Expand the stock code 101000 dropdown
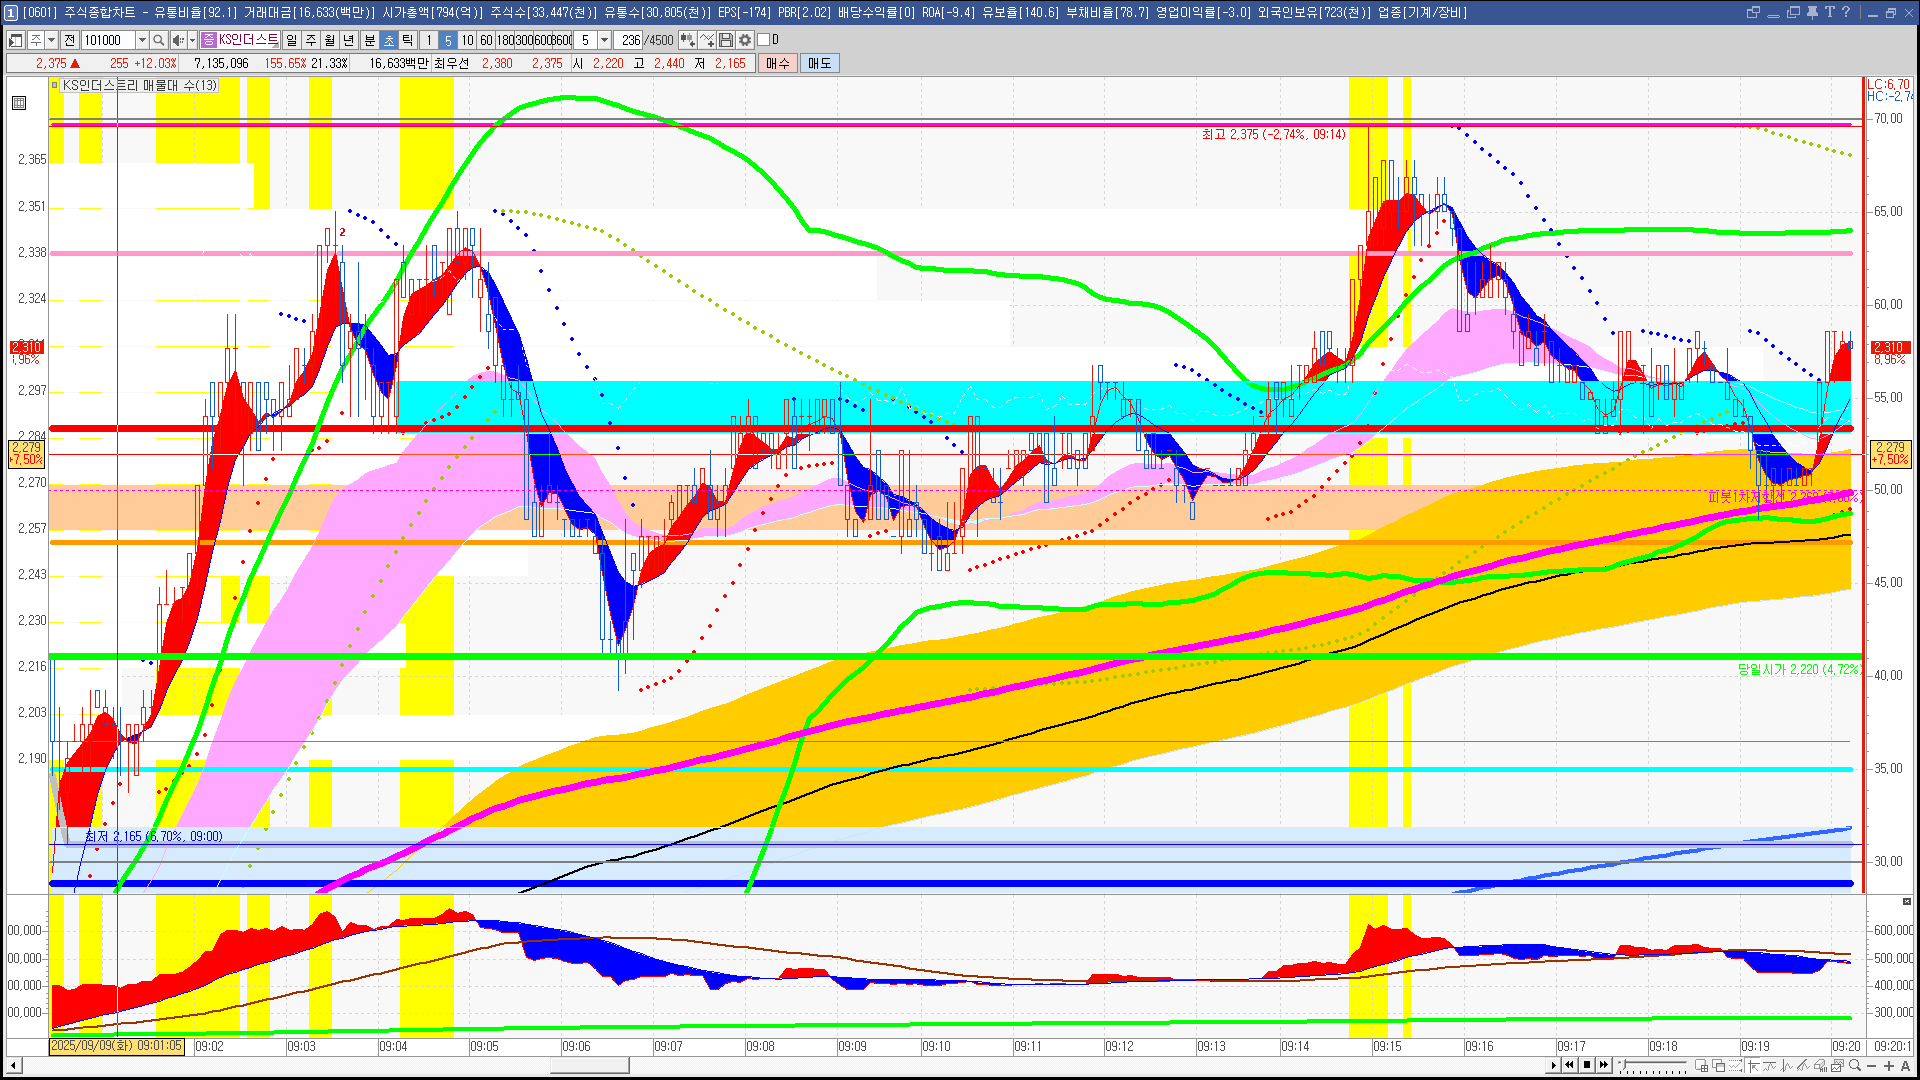Image resolution: width=1920 pixels, height=1080 pixels. tap(142, 40)
